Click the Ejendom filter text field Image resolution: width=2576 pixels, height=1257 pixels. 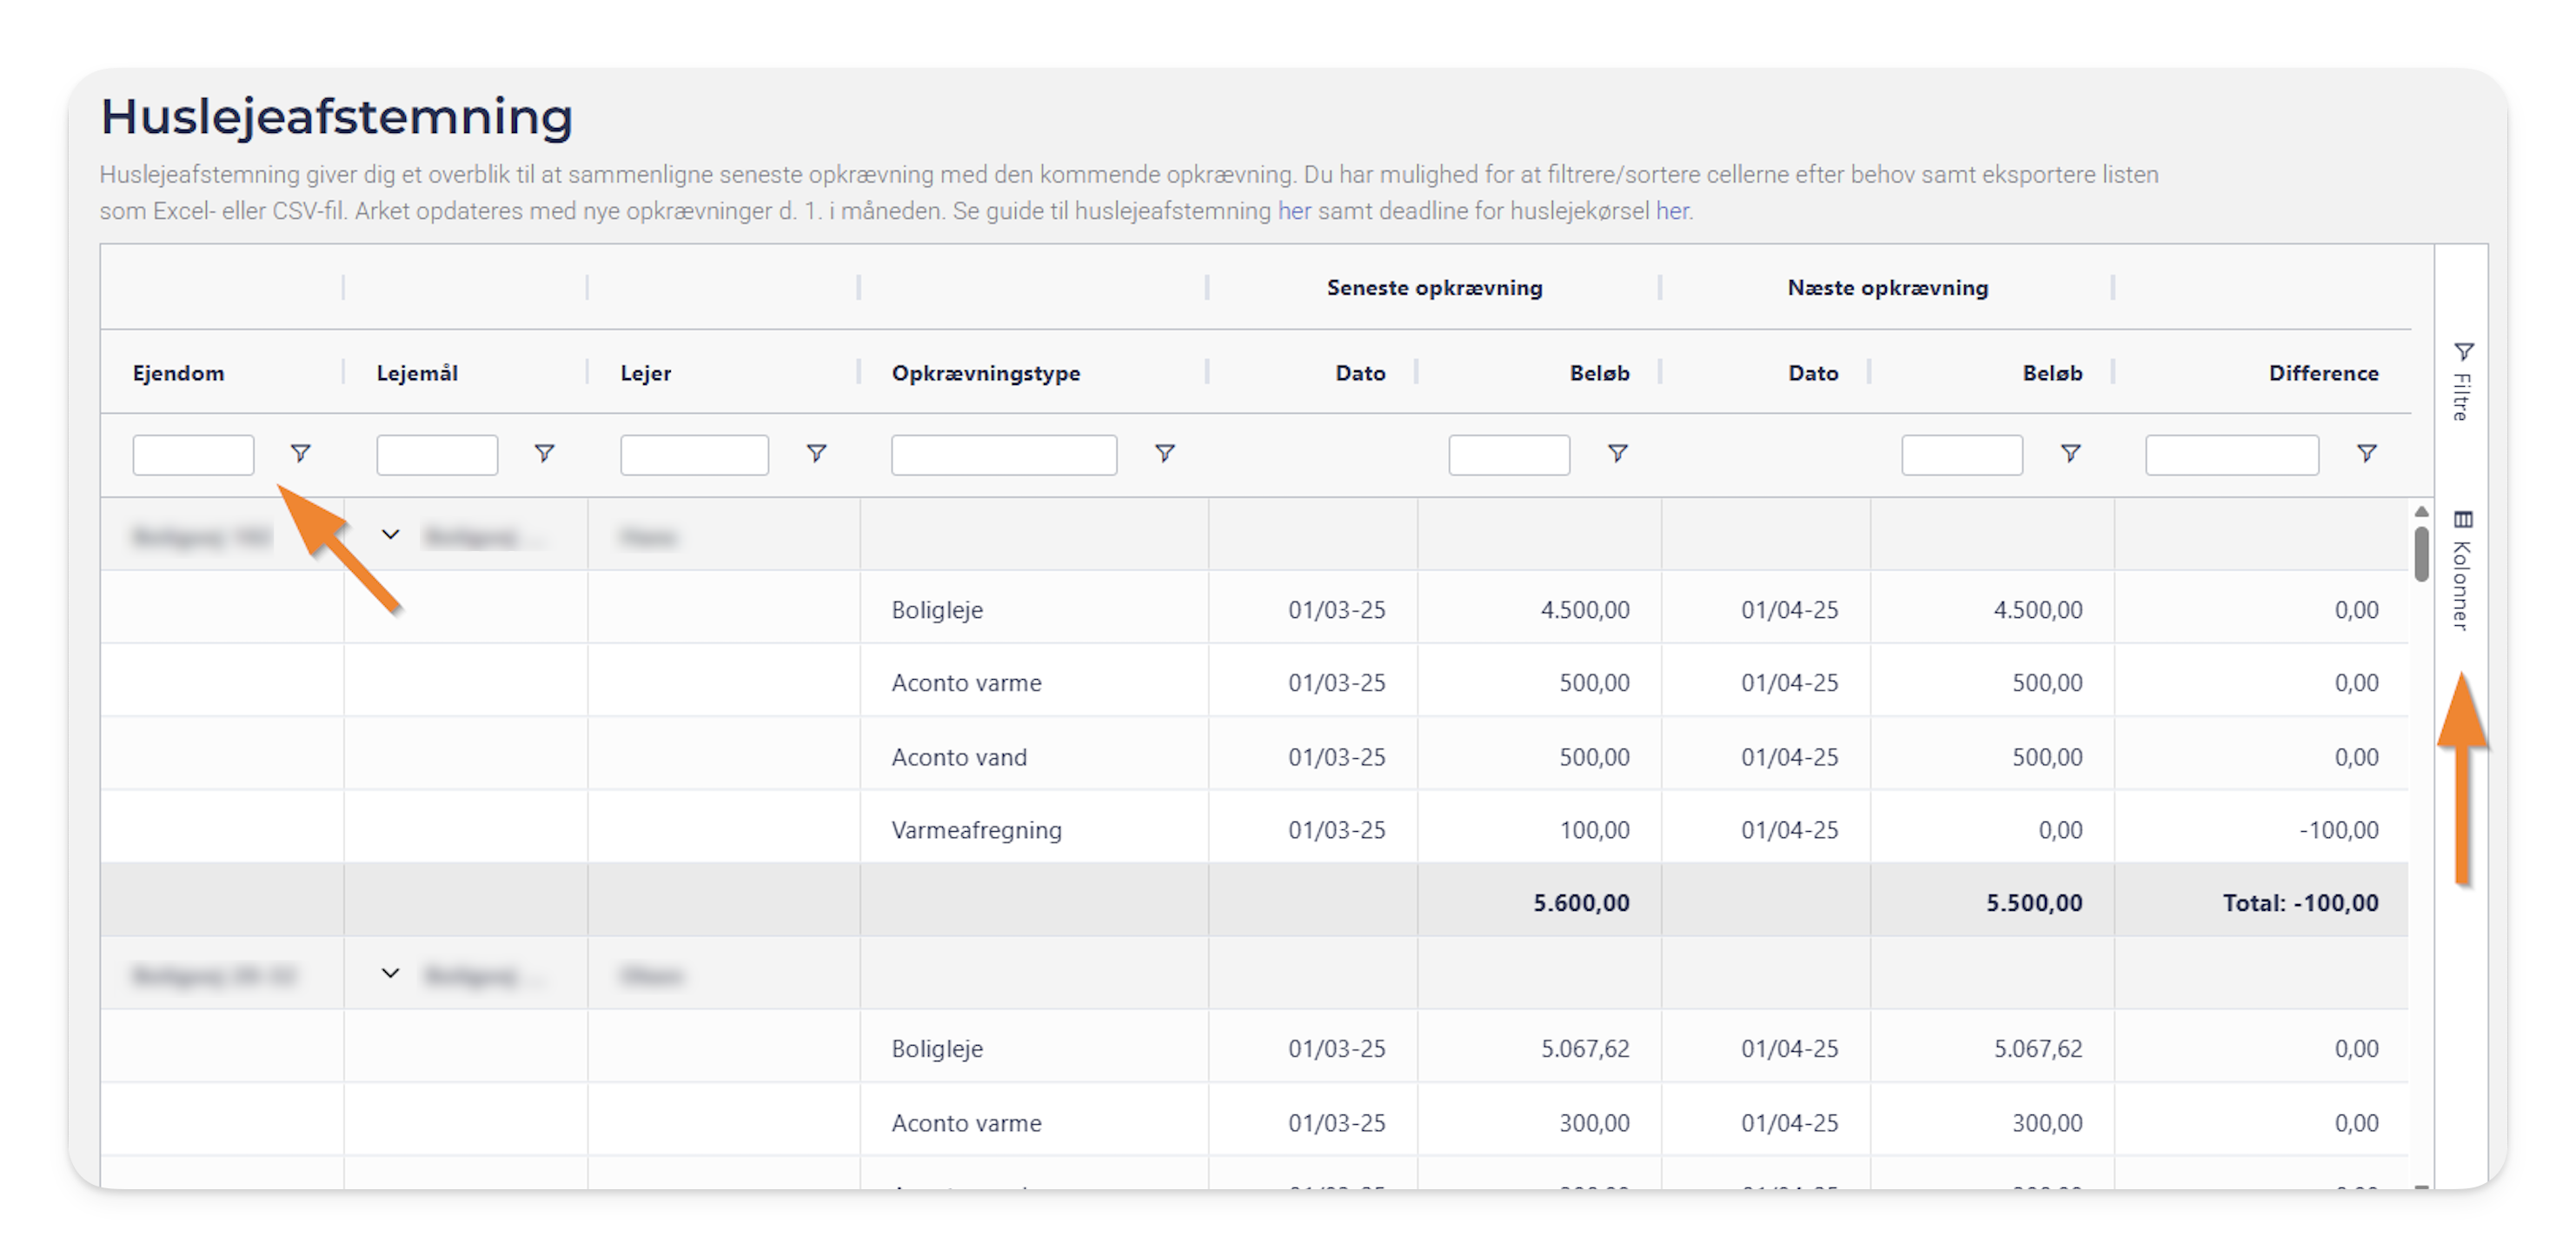click(193, 455)
